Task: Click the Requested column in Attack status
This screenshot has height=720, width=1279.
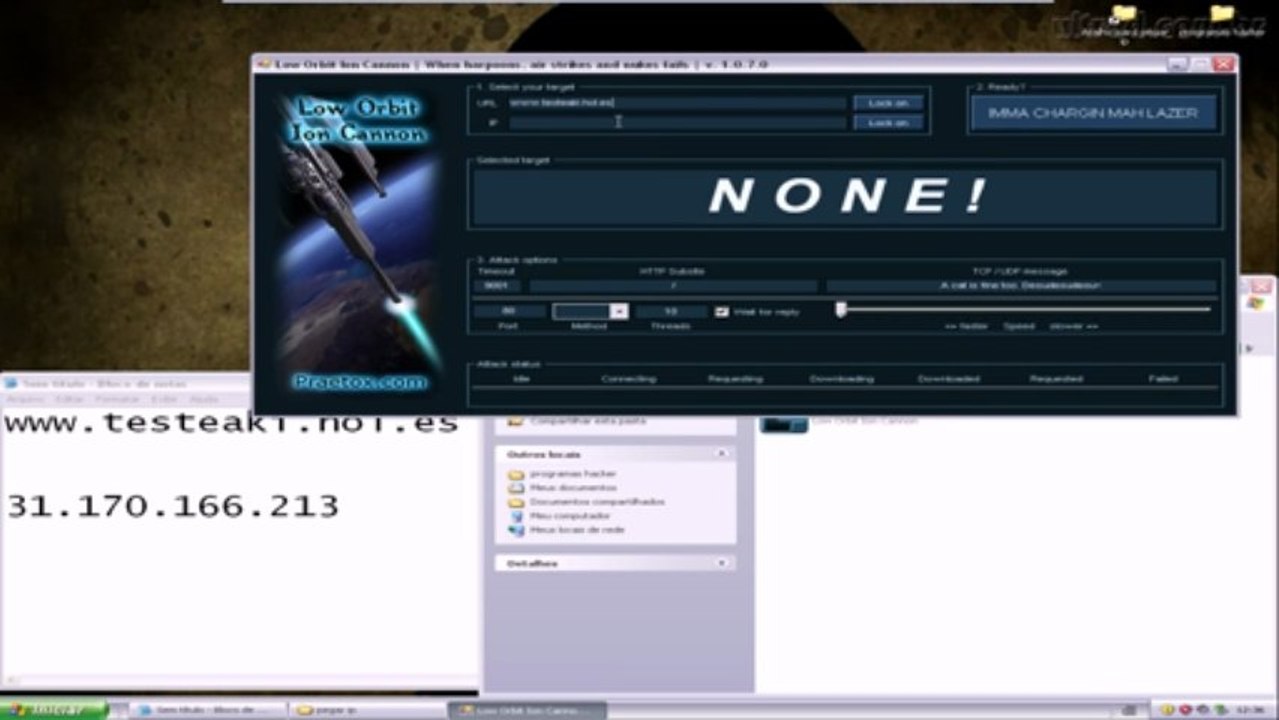Action: point(1056,379)
